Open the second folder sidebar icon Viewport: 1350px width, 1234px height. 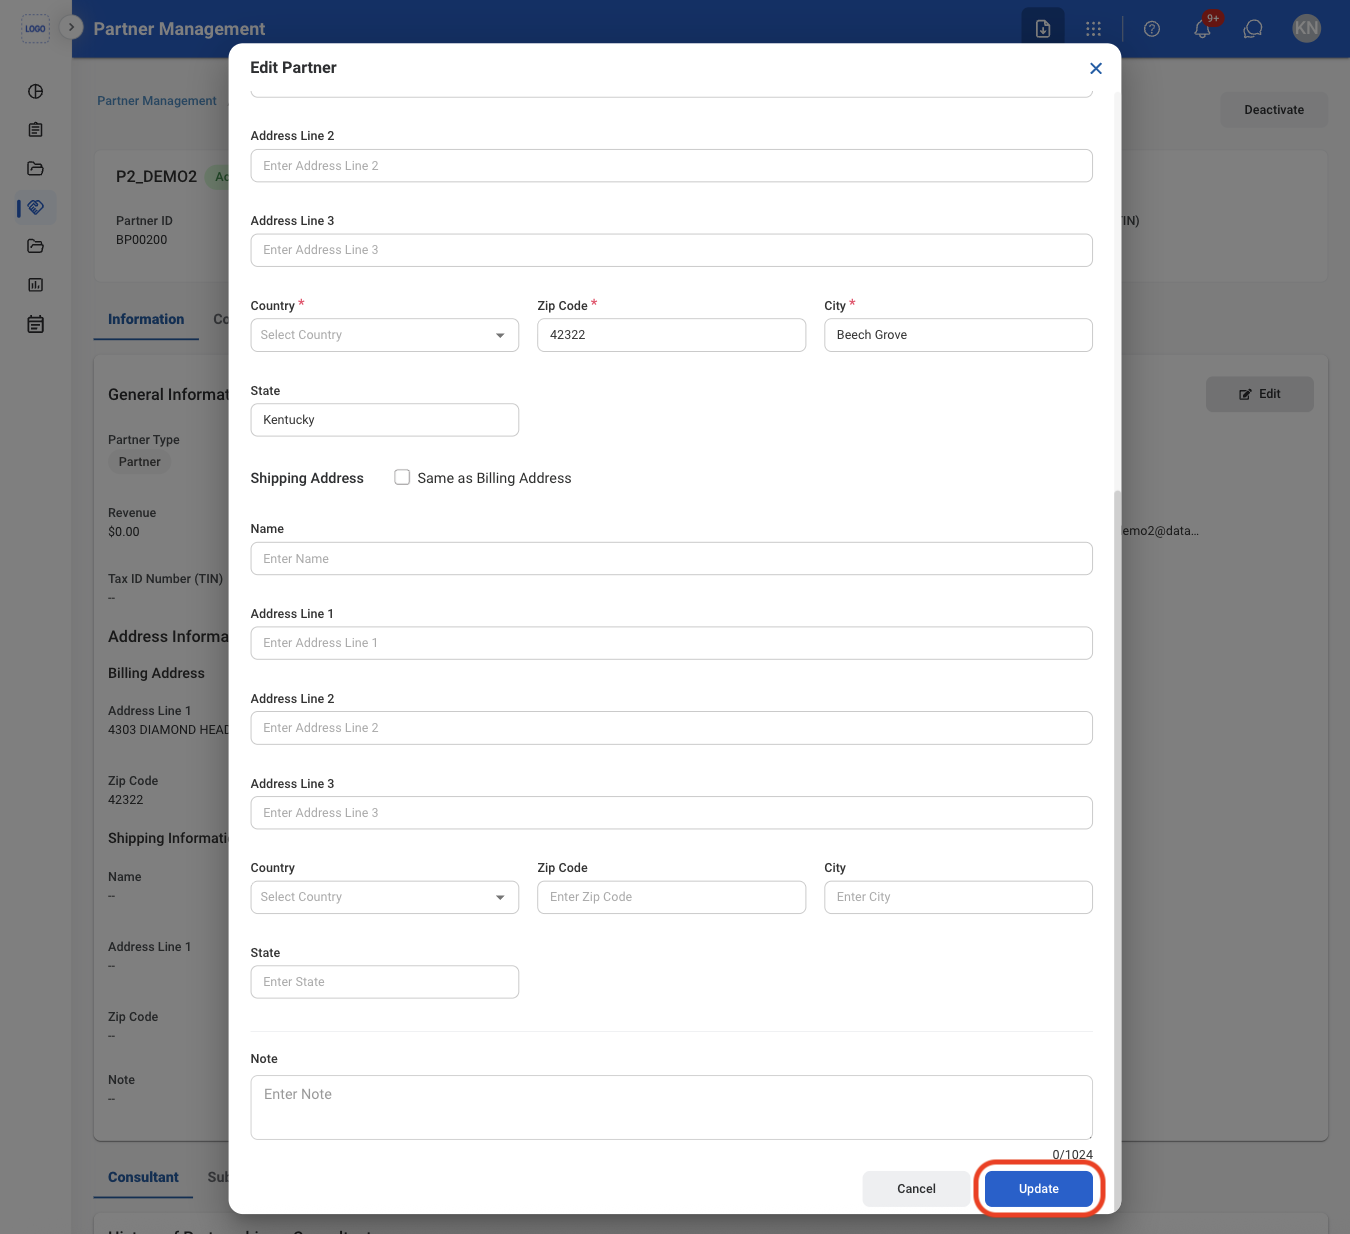(x=36, y=246)
